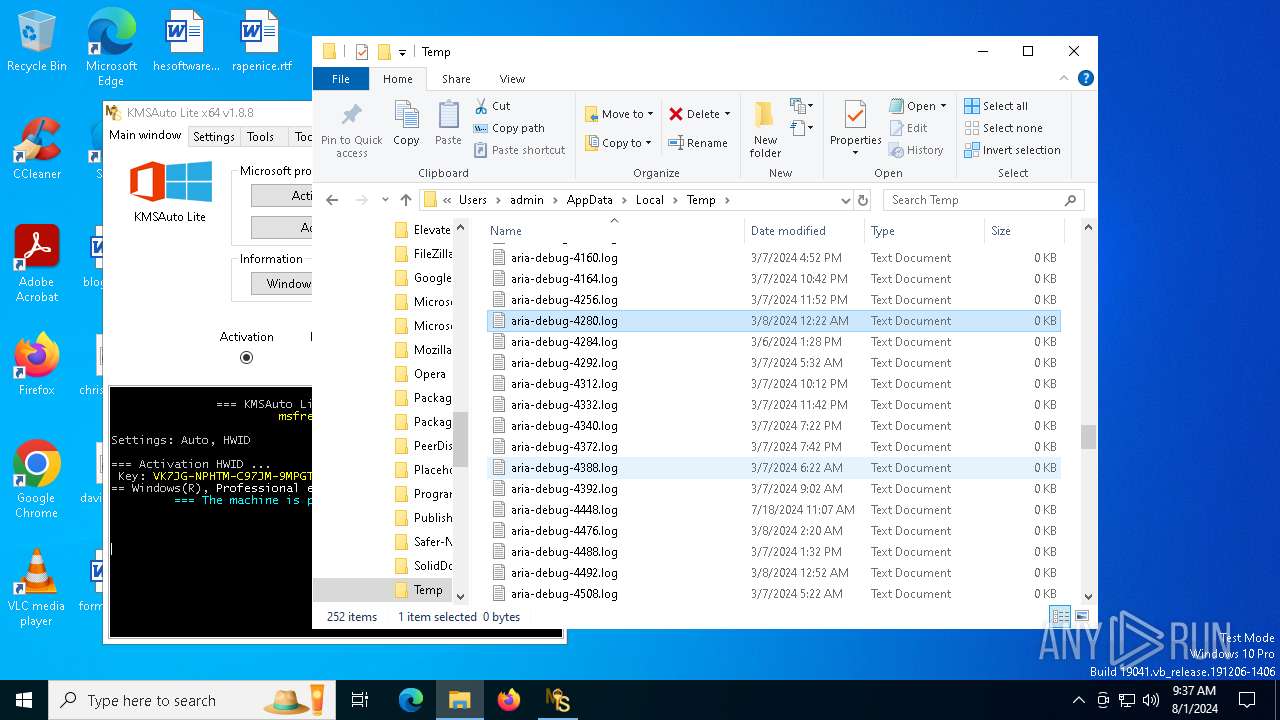Open Firefox from the taskbar

tap(509, 700)
